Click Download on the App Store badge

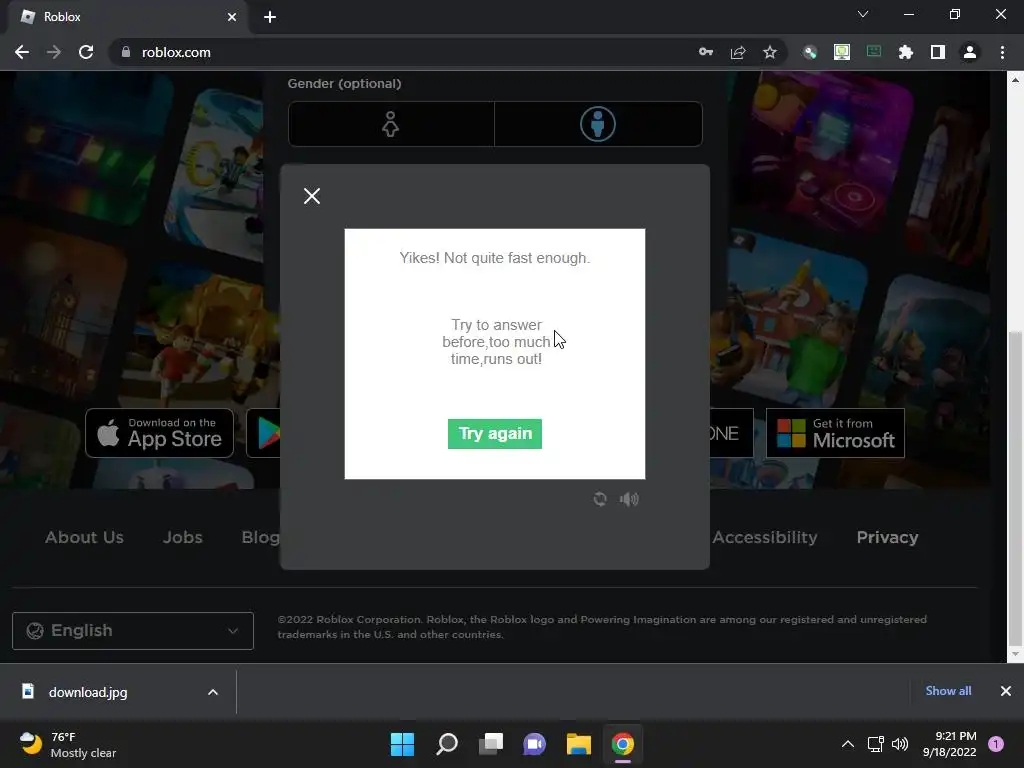[x=159, y=433]
